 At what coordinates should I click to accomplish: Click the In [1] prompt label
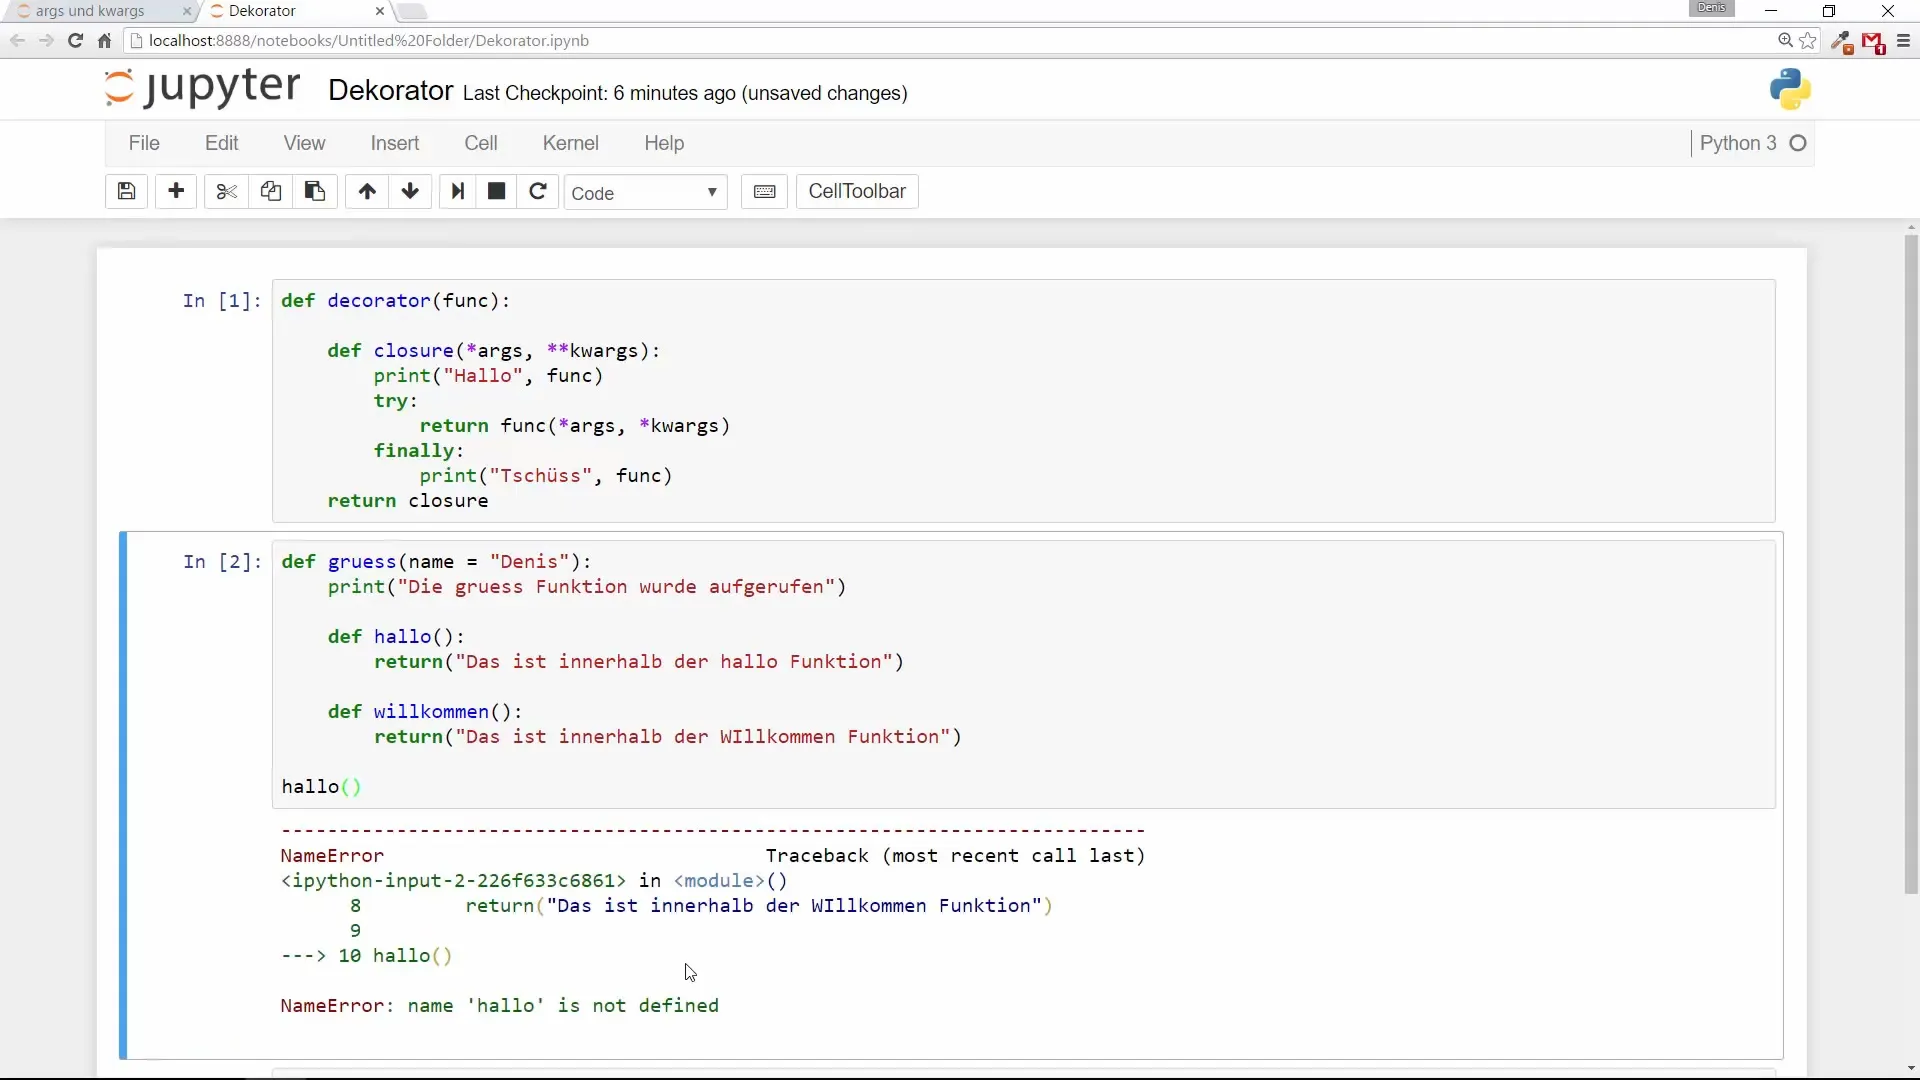point(222,301)
